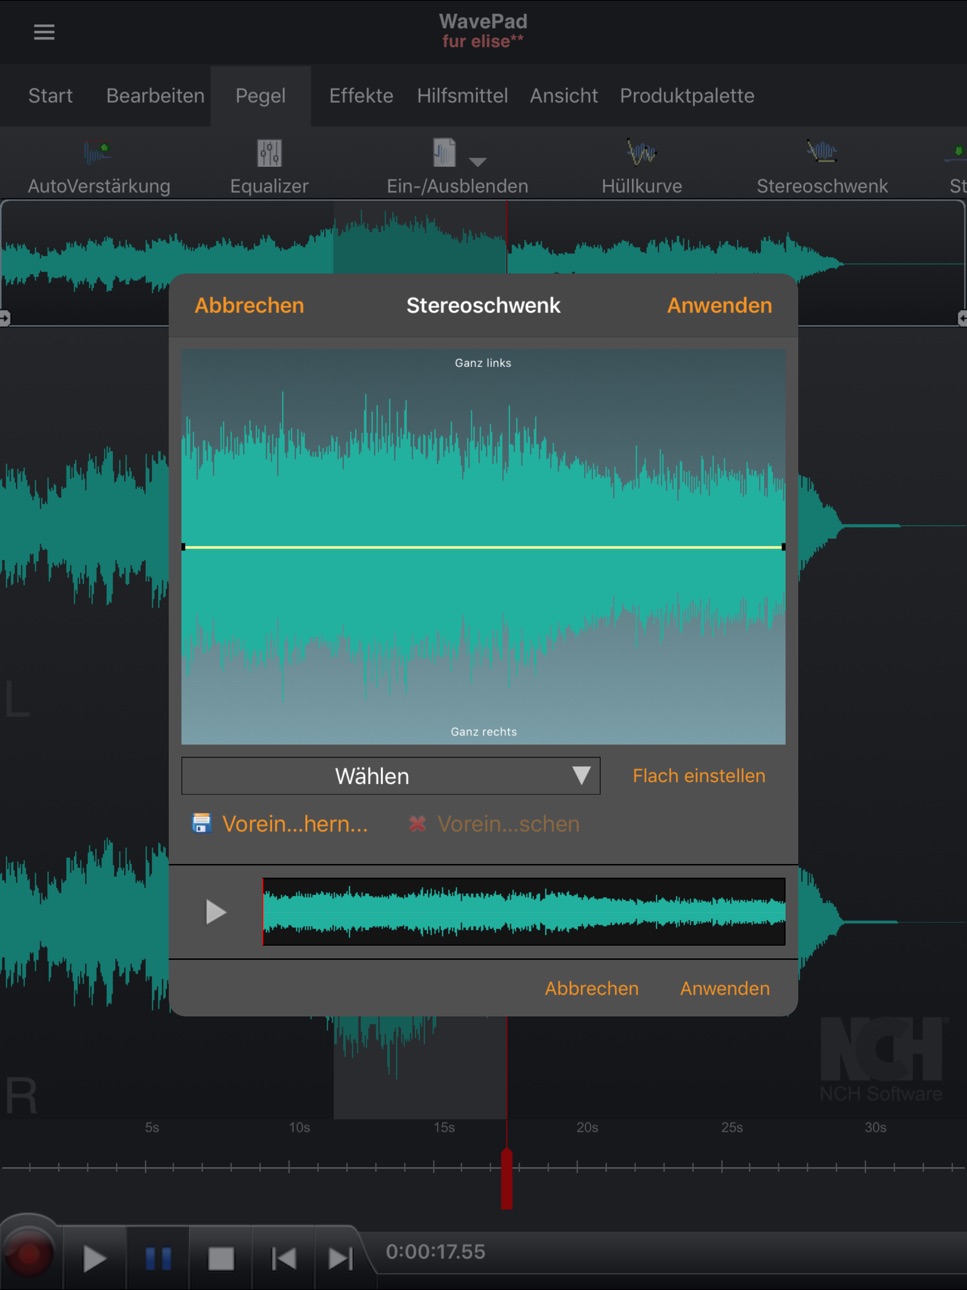This screenshot has height=1290, width=967.
Task: Jump to the end of the track
Action: 340,1258
